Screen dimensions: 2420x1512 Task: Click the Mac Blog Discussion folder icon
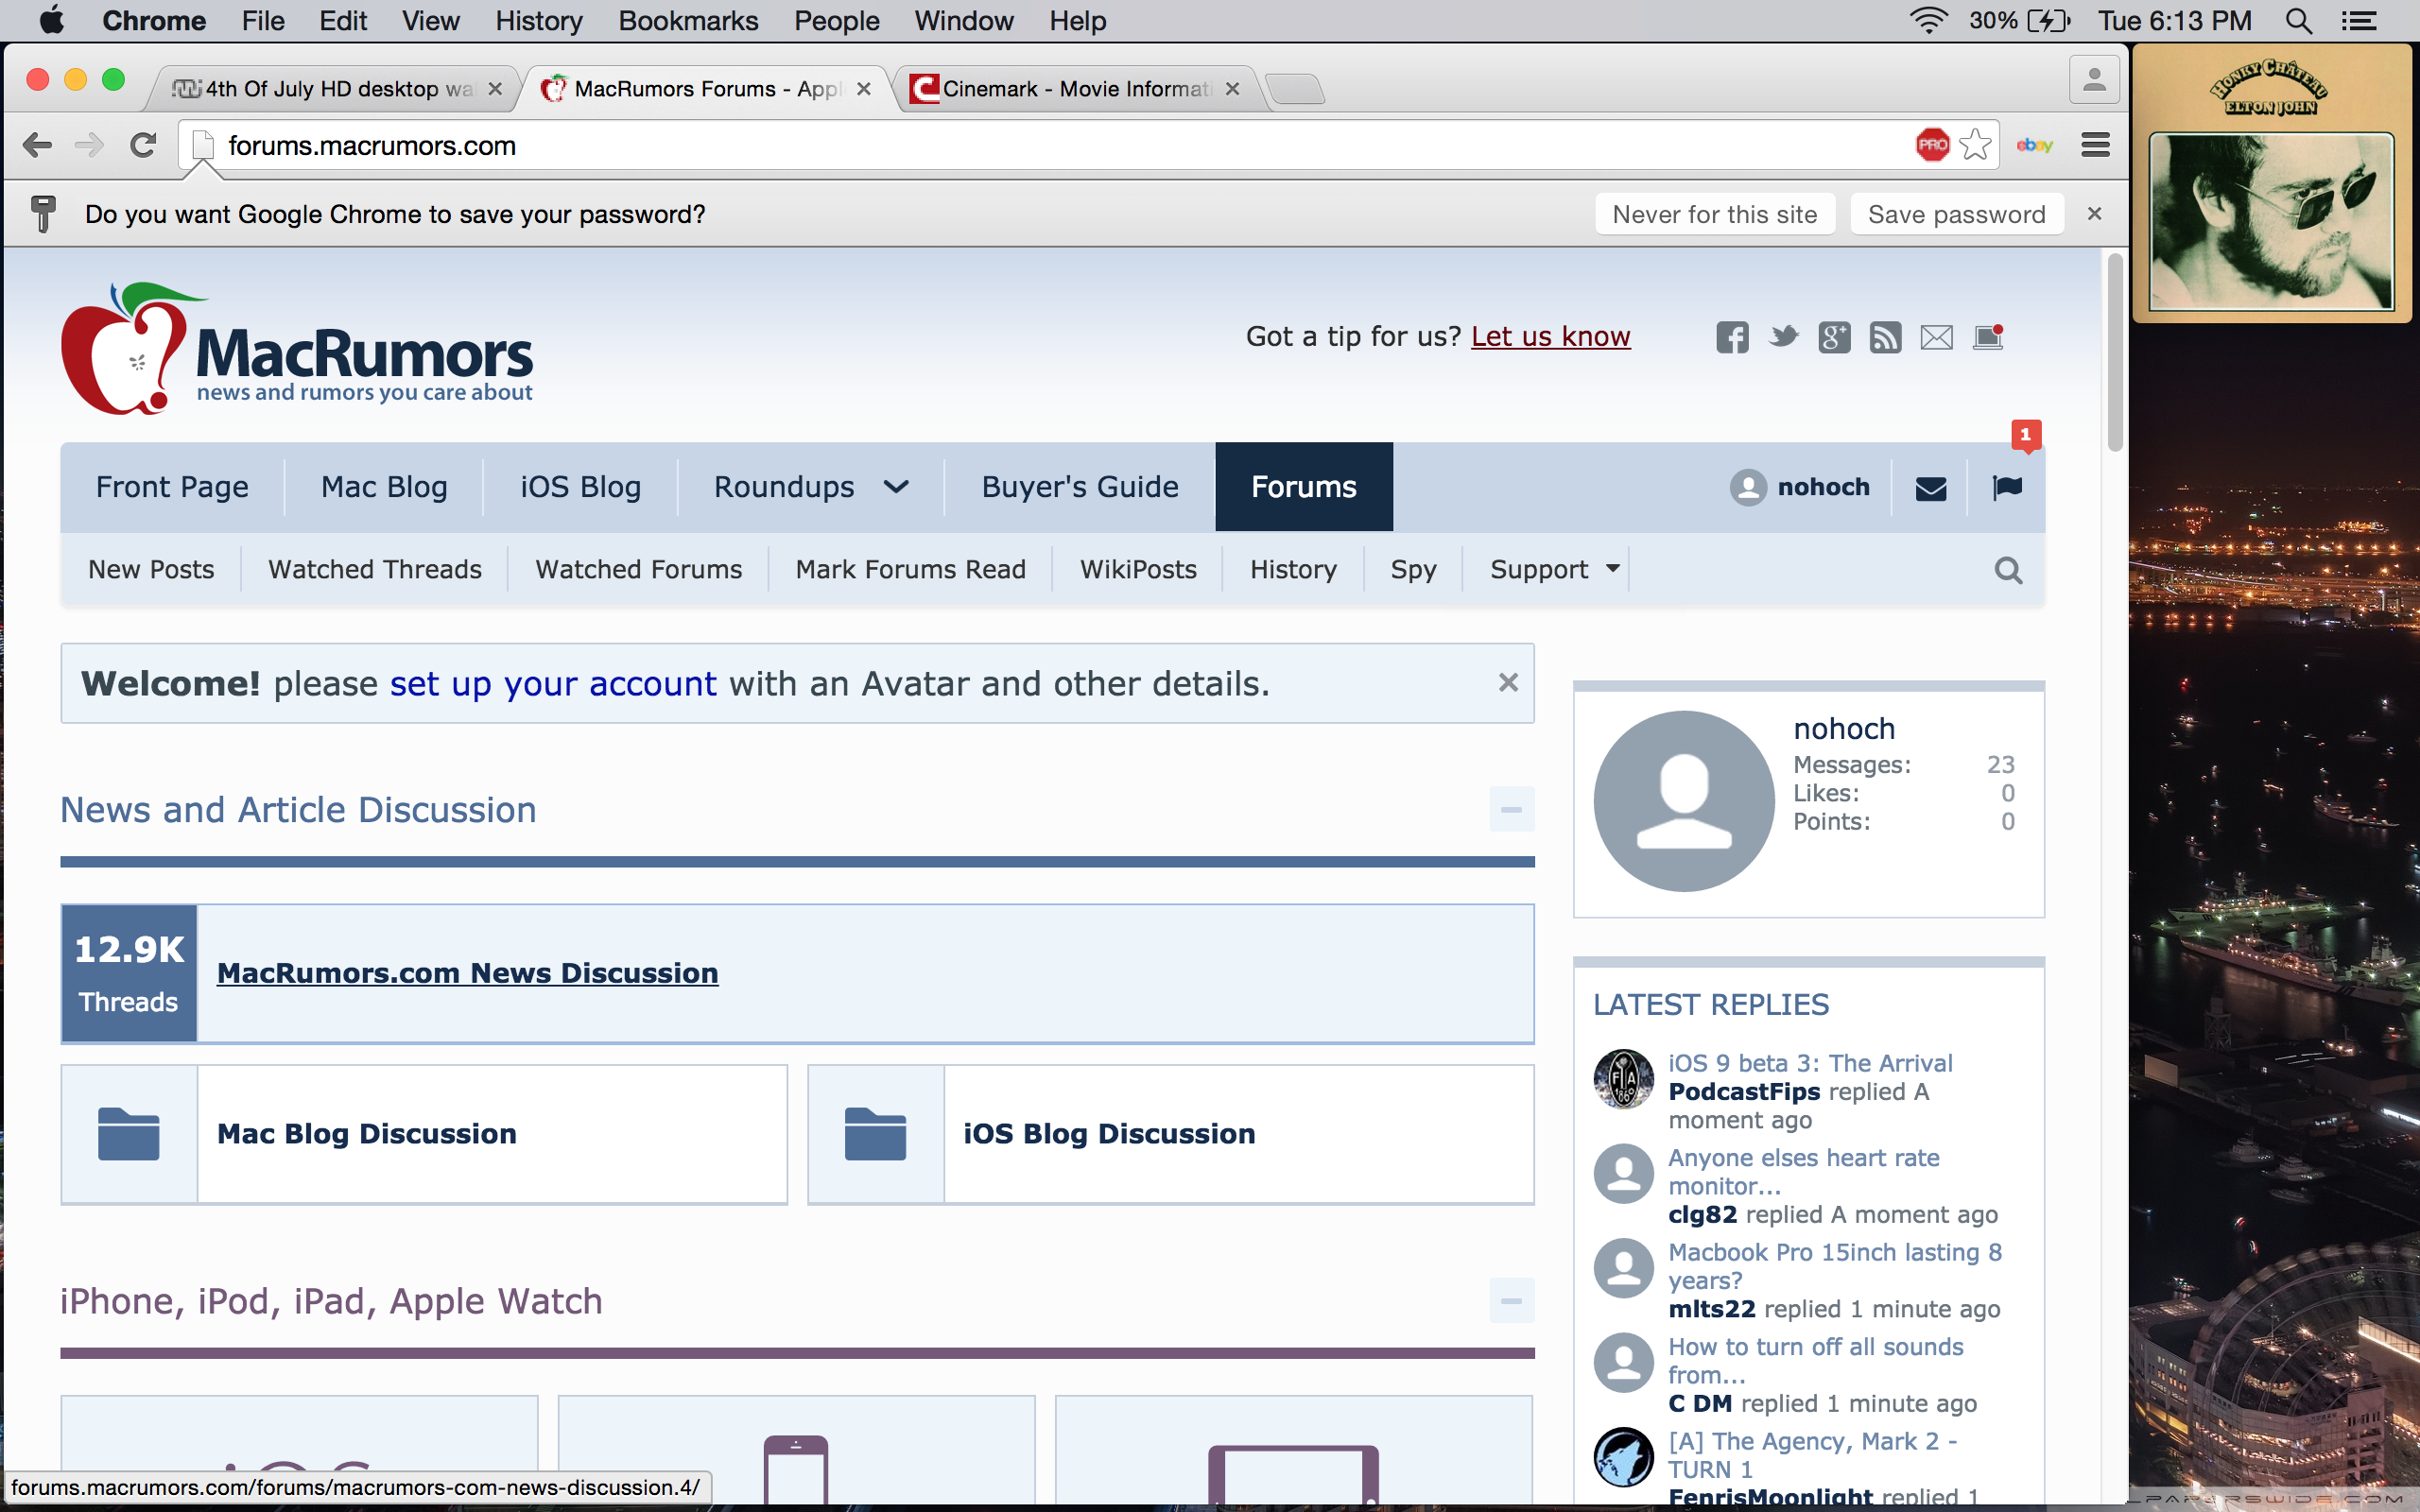click(129, 1134)
